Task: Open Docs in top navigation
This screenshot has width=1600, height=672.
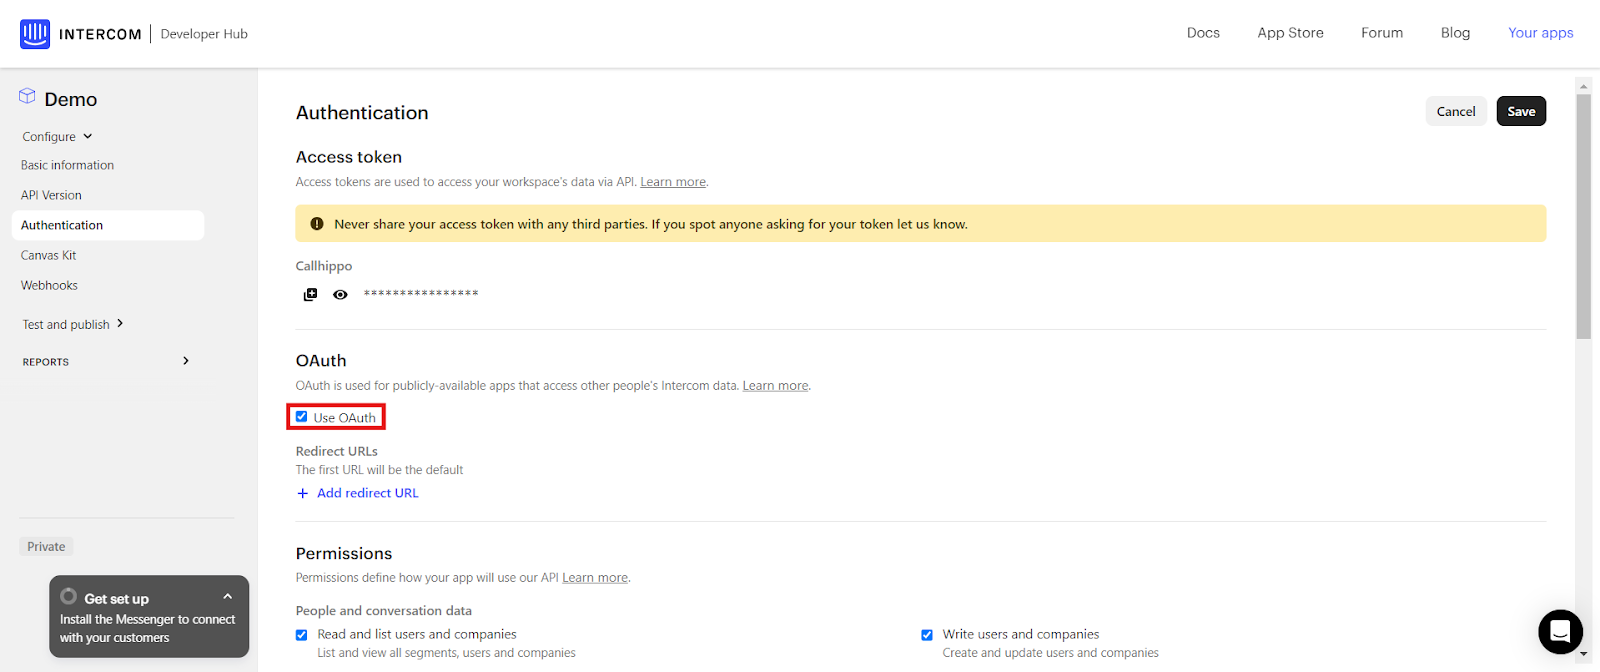Action: [1203, 33]
